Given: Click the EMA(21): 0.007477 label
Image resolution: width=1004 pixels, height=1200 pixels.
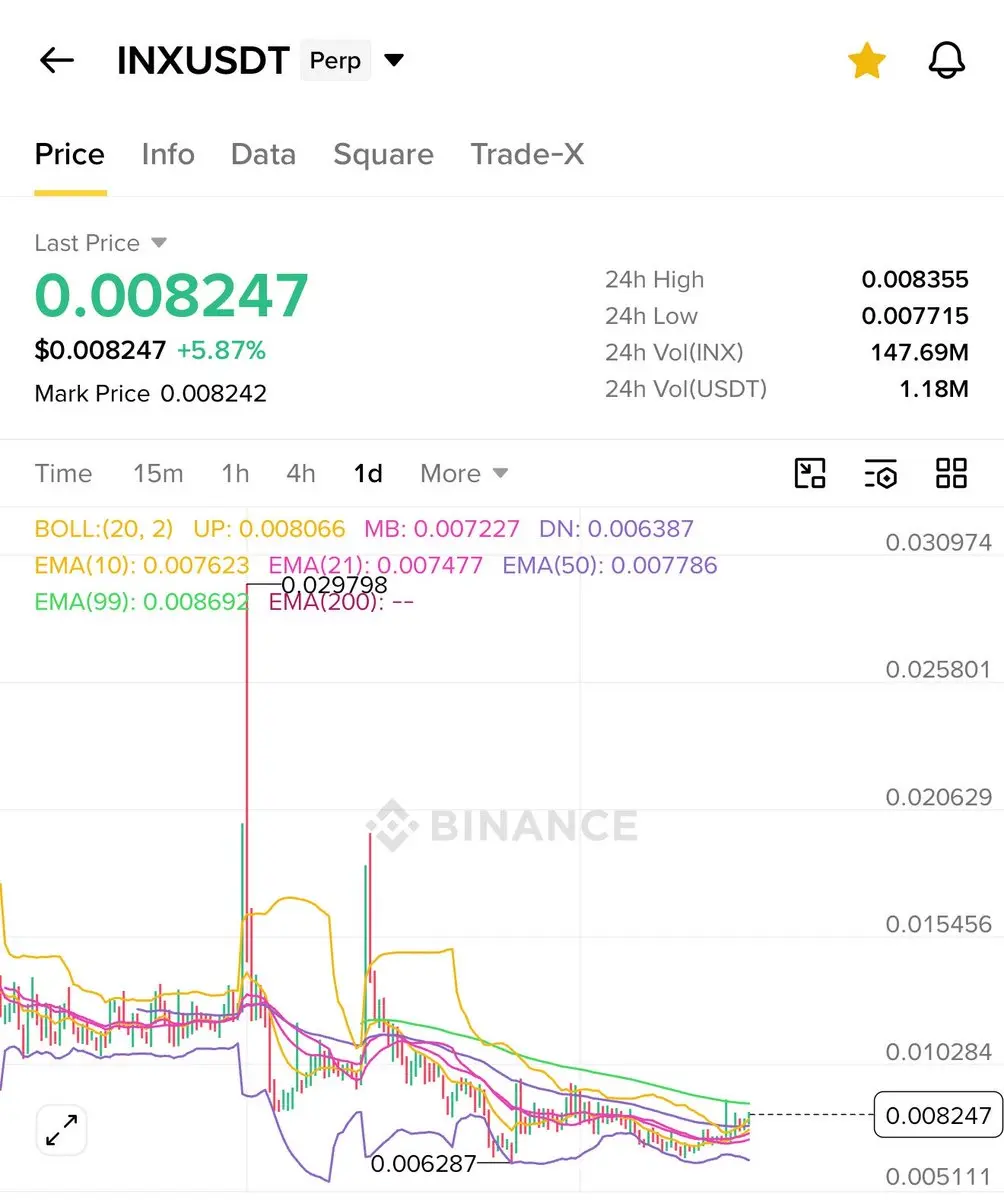Looking at the screenshot, I should 376,565.
